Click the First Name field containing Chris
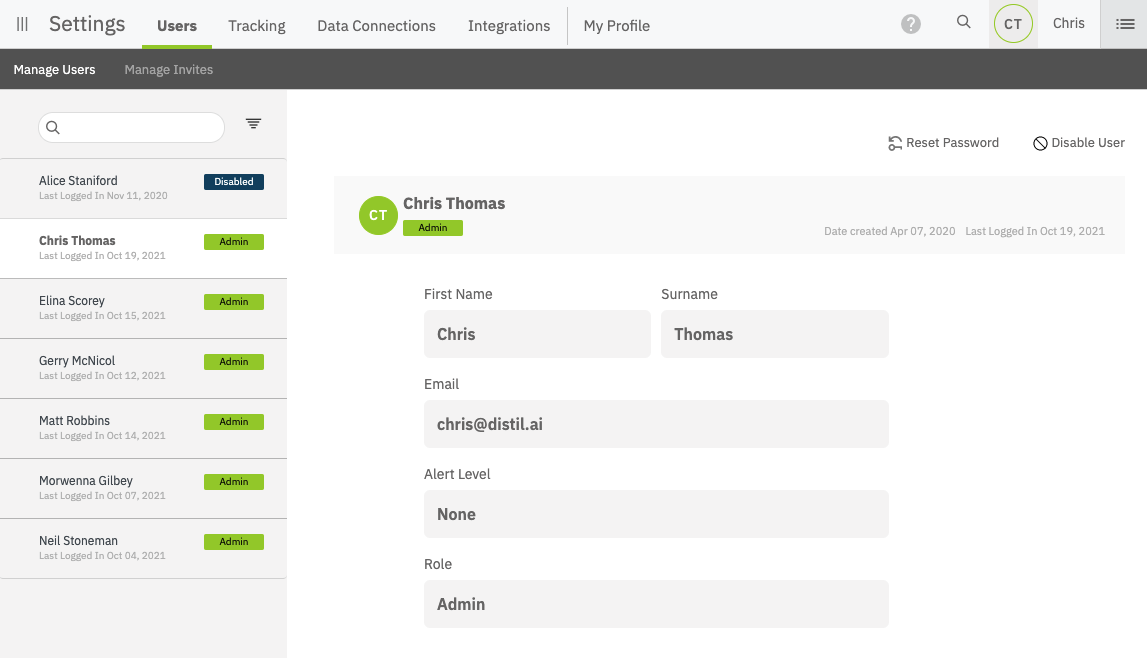The width and height of the screenshot is (1147, 658). tap(537, 334)
